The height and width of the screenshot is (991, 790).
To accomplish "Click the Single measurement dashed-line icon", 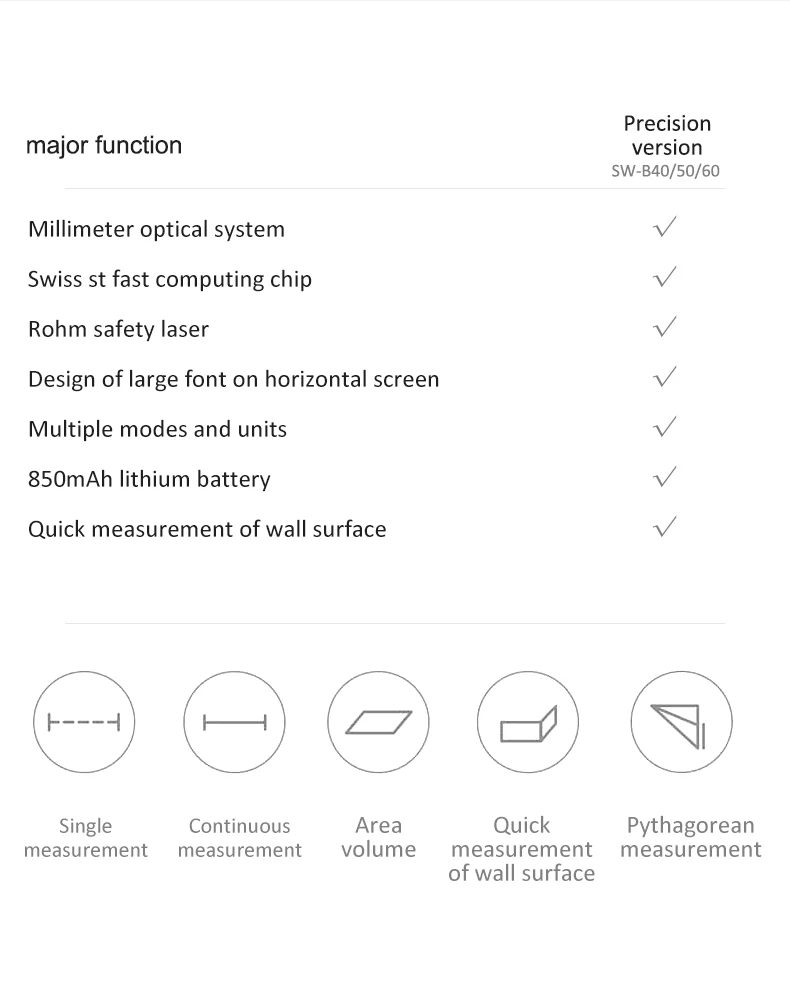I will point(84,722).
